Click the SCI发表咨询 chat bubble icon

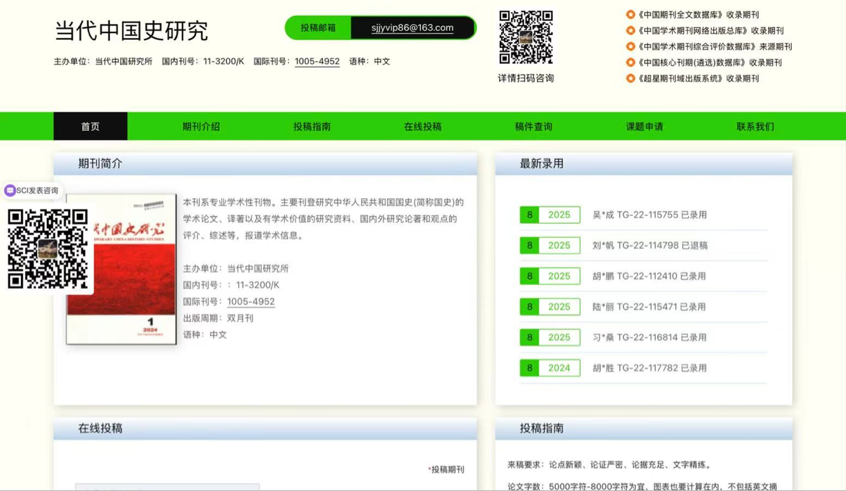(x=10, y=190)
